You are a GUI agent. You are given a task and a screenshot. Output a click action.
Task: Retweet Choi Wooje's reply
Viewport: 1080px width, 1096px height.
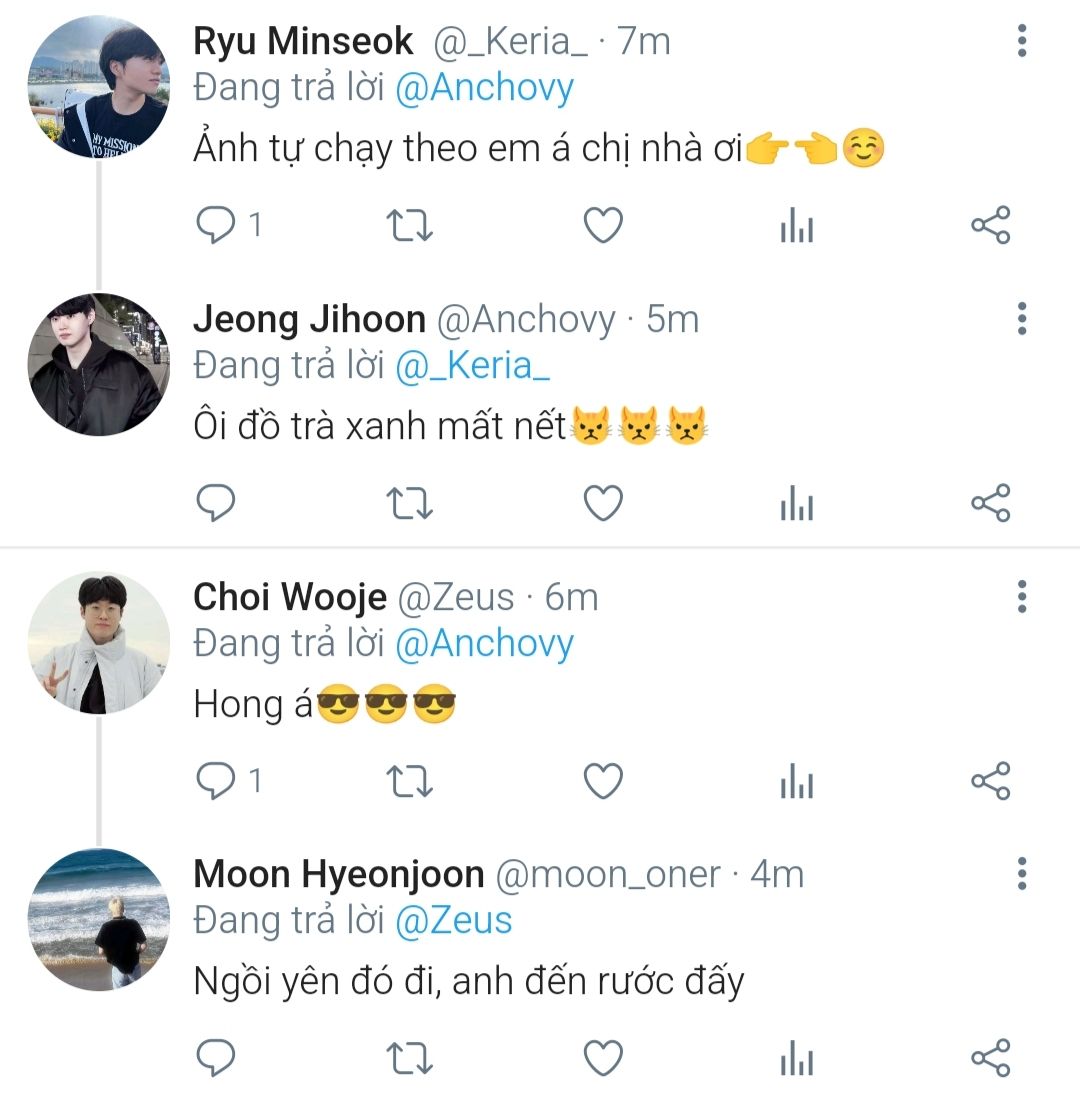pyautogui.click(x=409, y=781)
